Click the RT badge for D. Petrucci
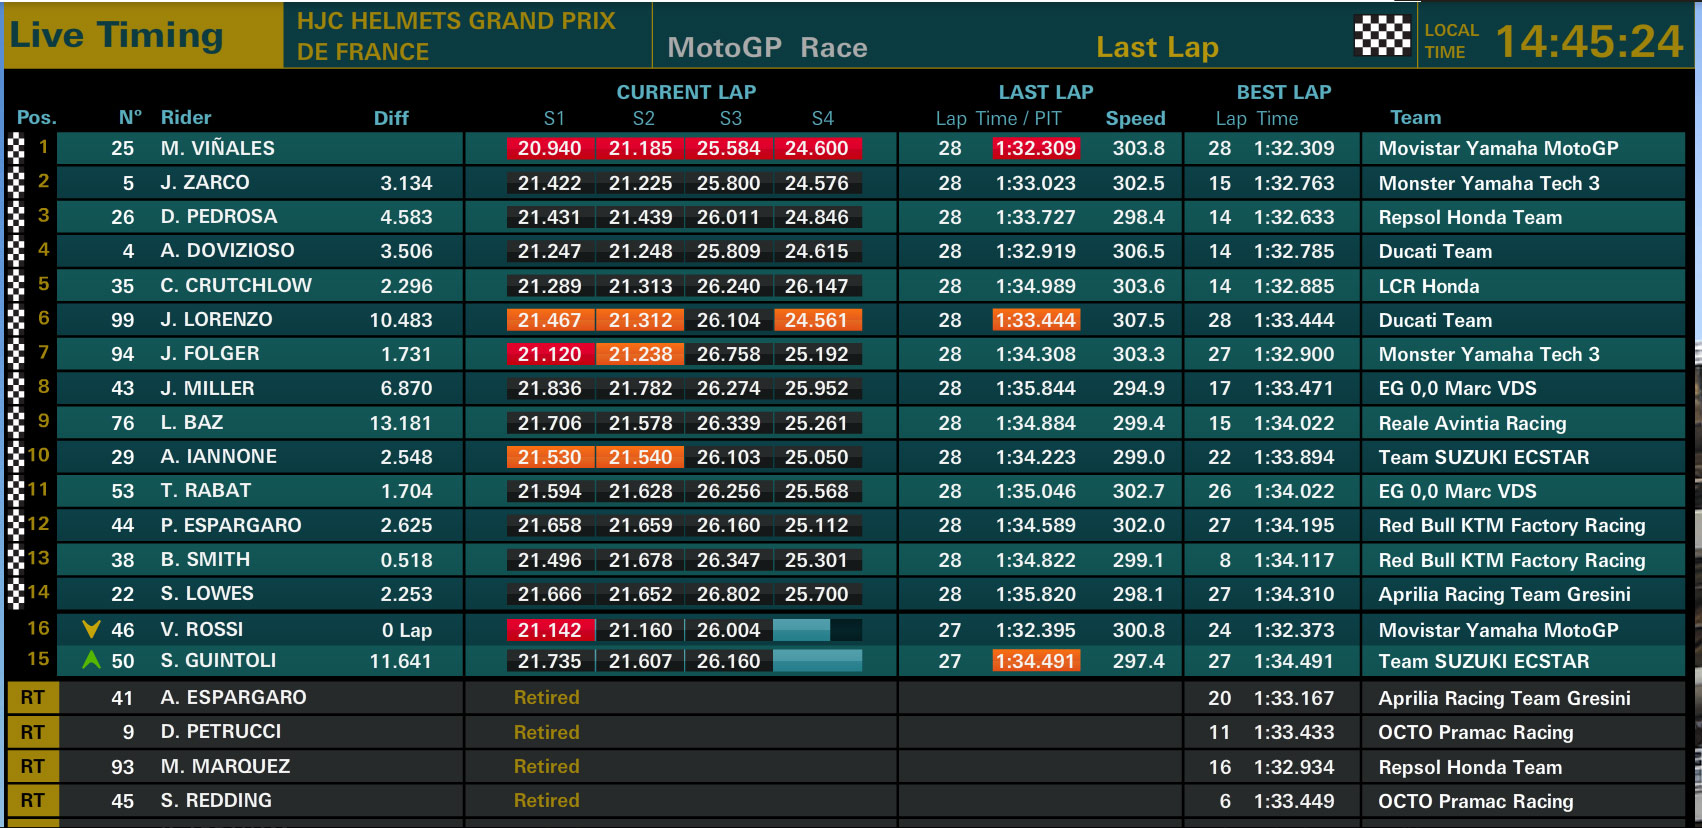Viewport: 1702px width, 828px height. [x=32, y=732]
